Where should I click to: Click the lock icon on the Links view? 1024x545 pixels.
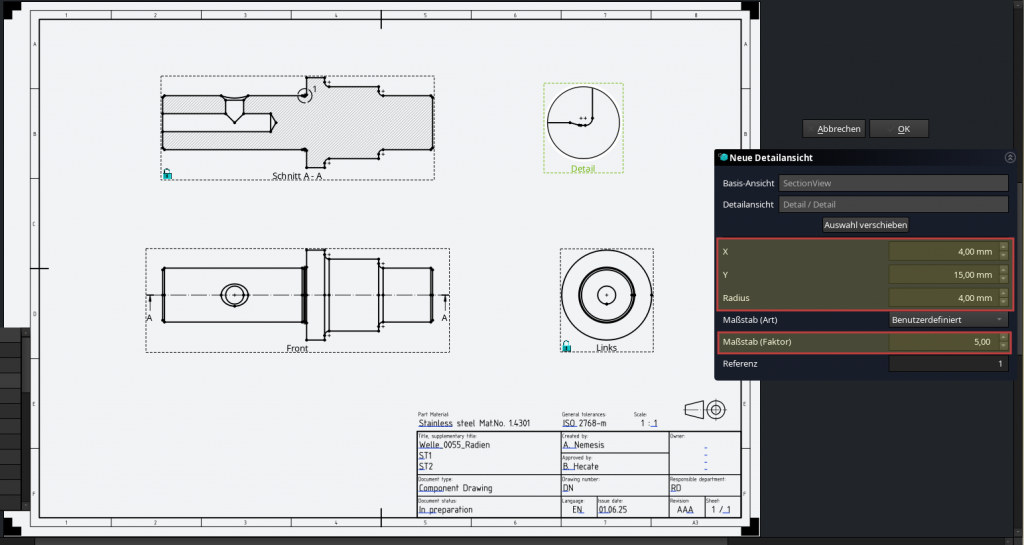(566, 347)
